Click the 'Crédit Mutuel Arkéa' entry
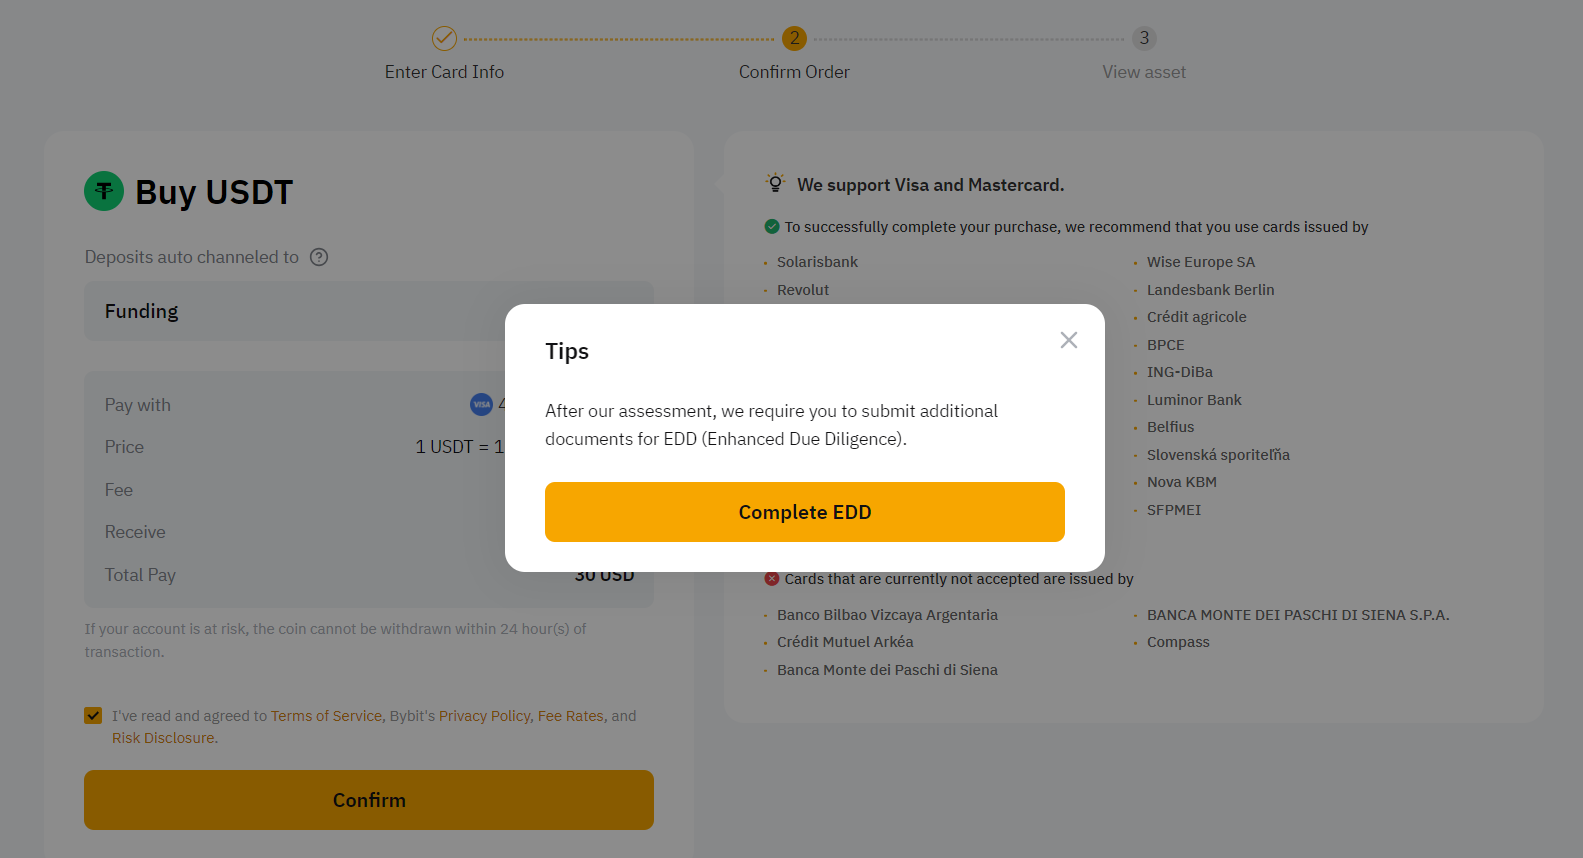Screen dimensions: 1583x858 [845, 642]
